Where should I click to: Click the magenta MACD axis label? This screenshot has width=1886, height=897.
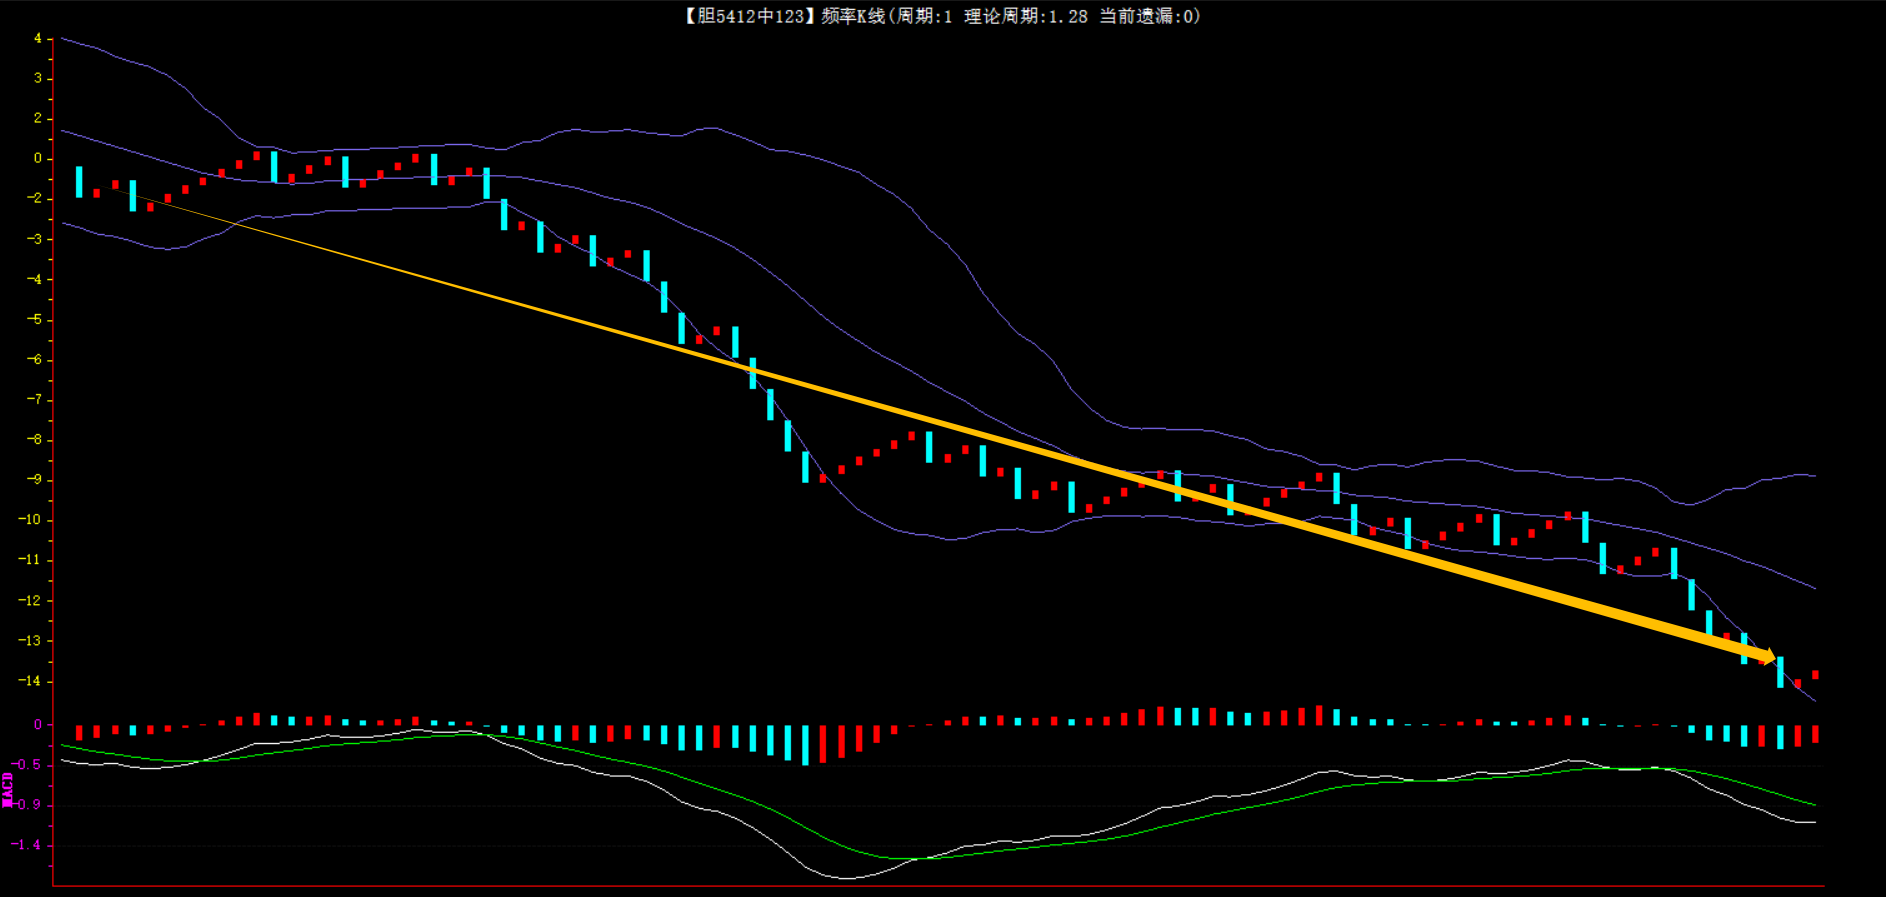point(8,789)
